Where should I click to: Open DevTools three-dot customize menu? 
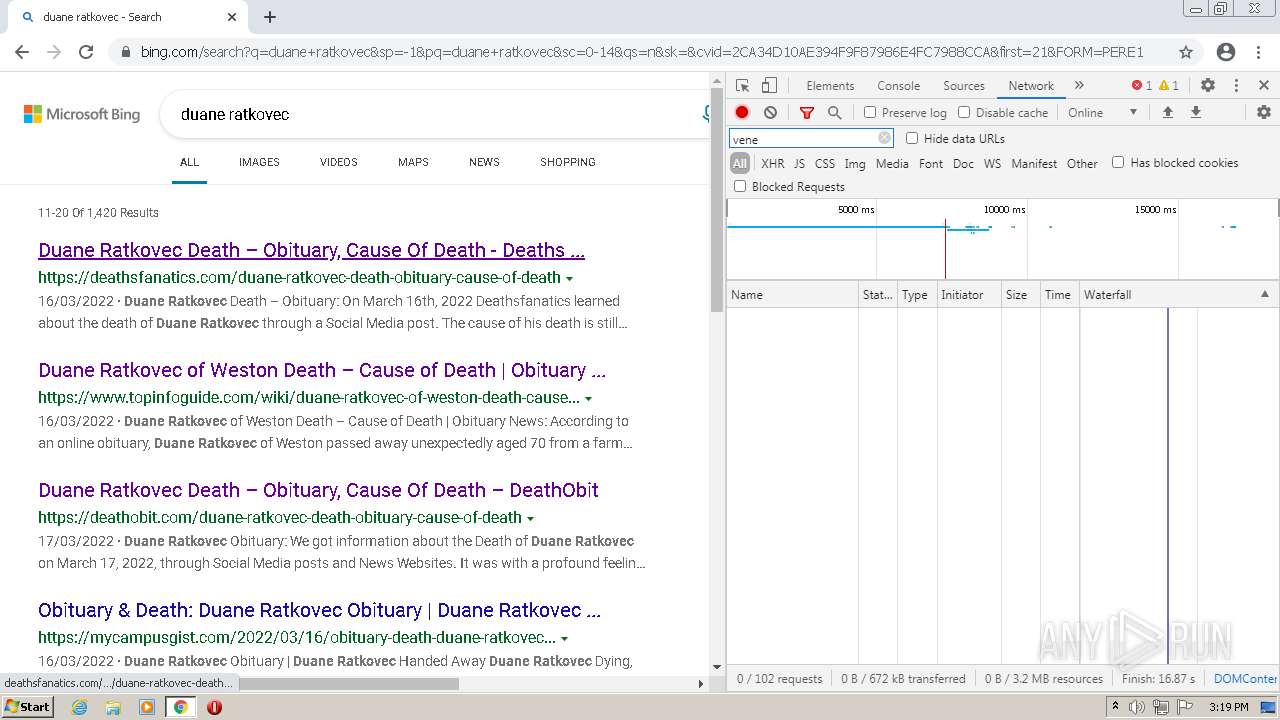pyautogui.click(x=1236, y=86)
